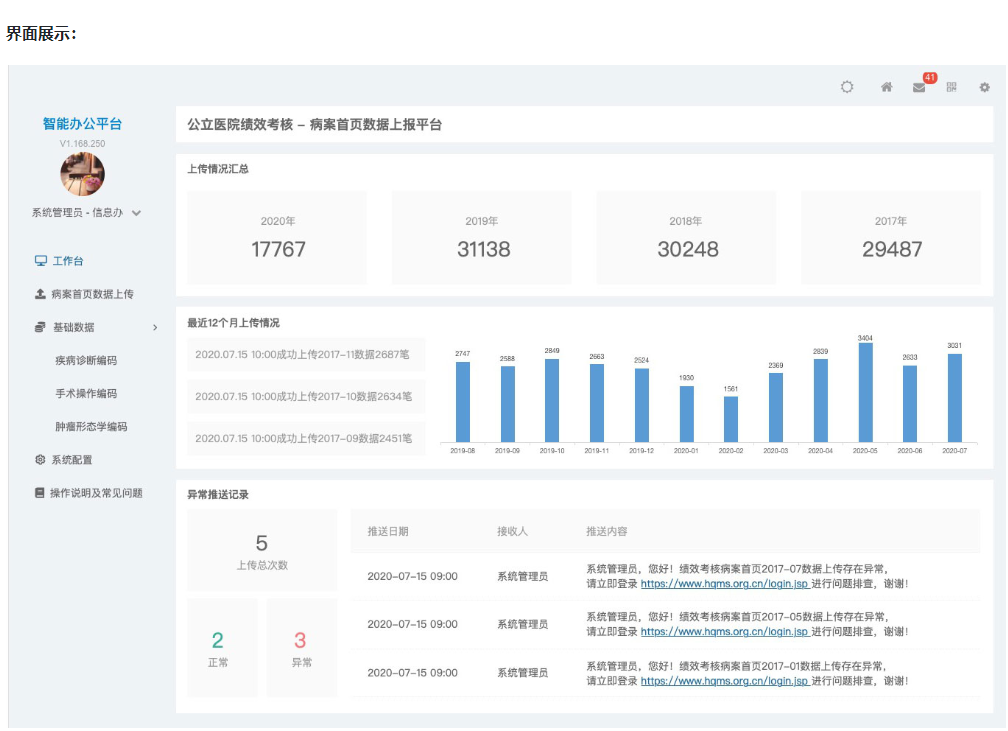Click the upload icon beside 病案首页数据上传
The width and height of the screenshot is (1008, 731).
(x=40, y=294)
